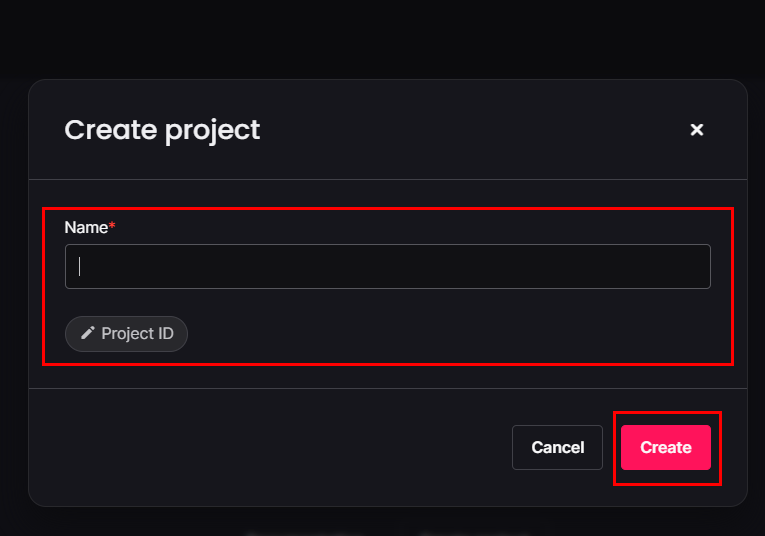The image size is (765, 536).
Task: Click the center of the Name input box
Action: point(388,267)
